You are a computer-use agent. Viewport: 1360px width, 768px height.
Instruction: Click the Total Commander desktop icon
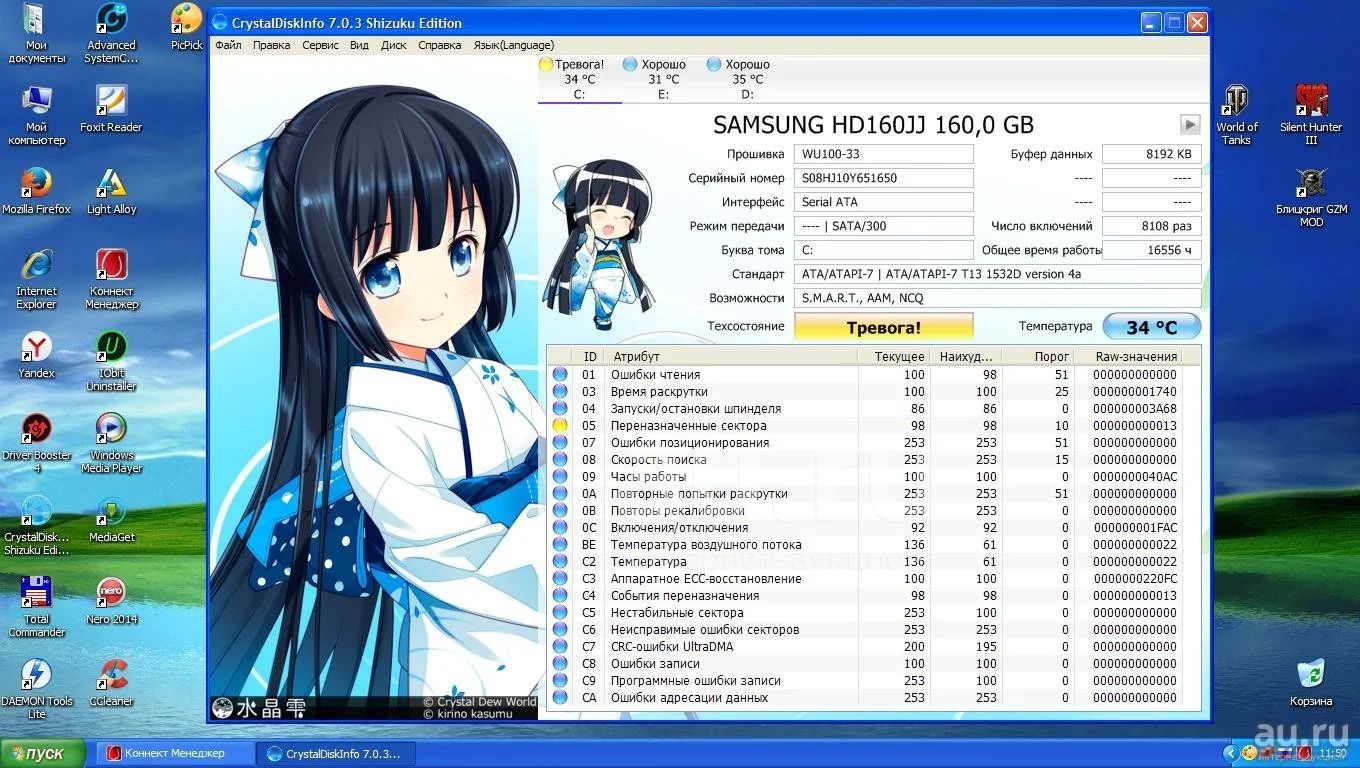pyautogui.click(x=36, y=608)
